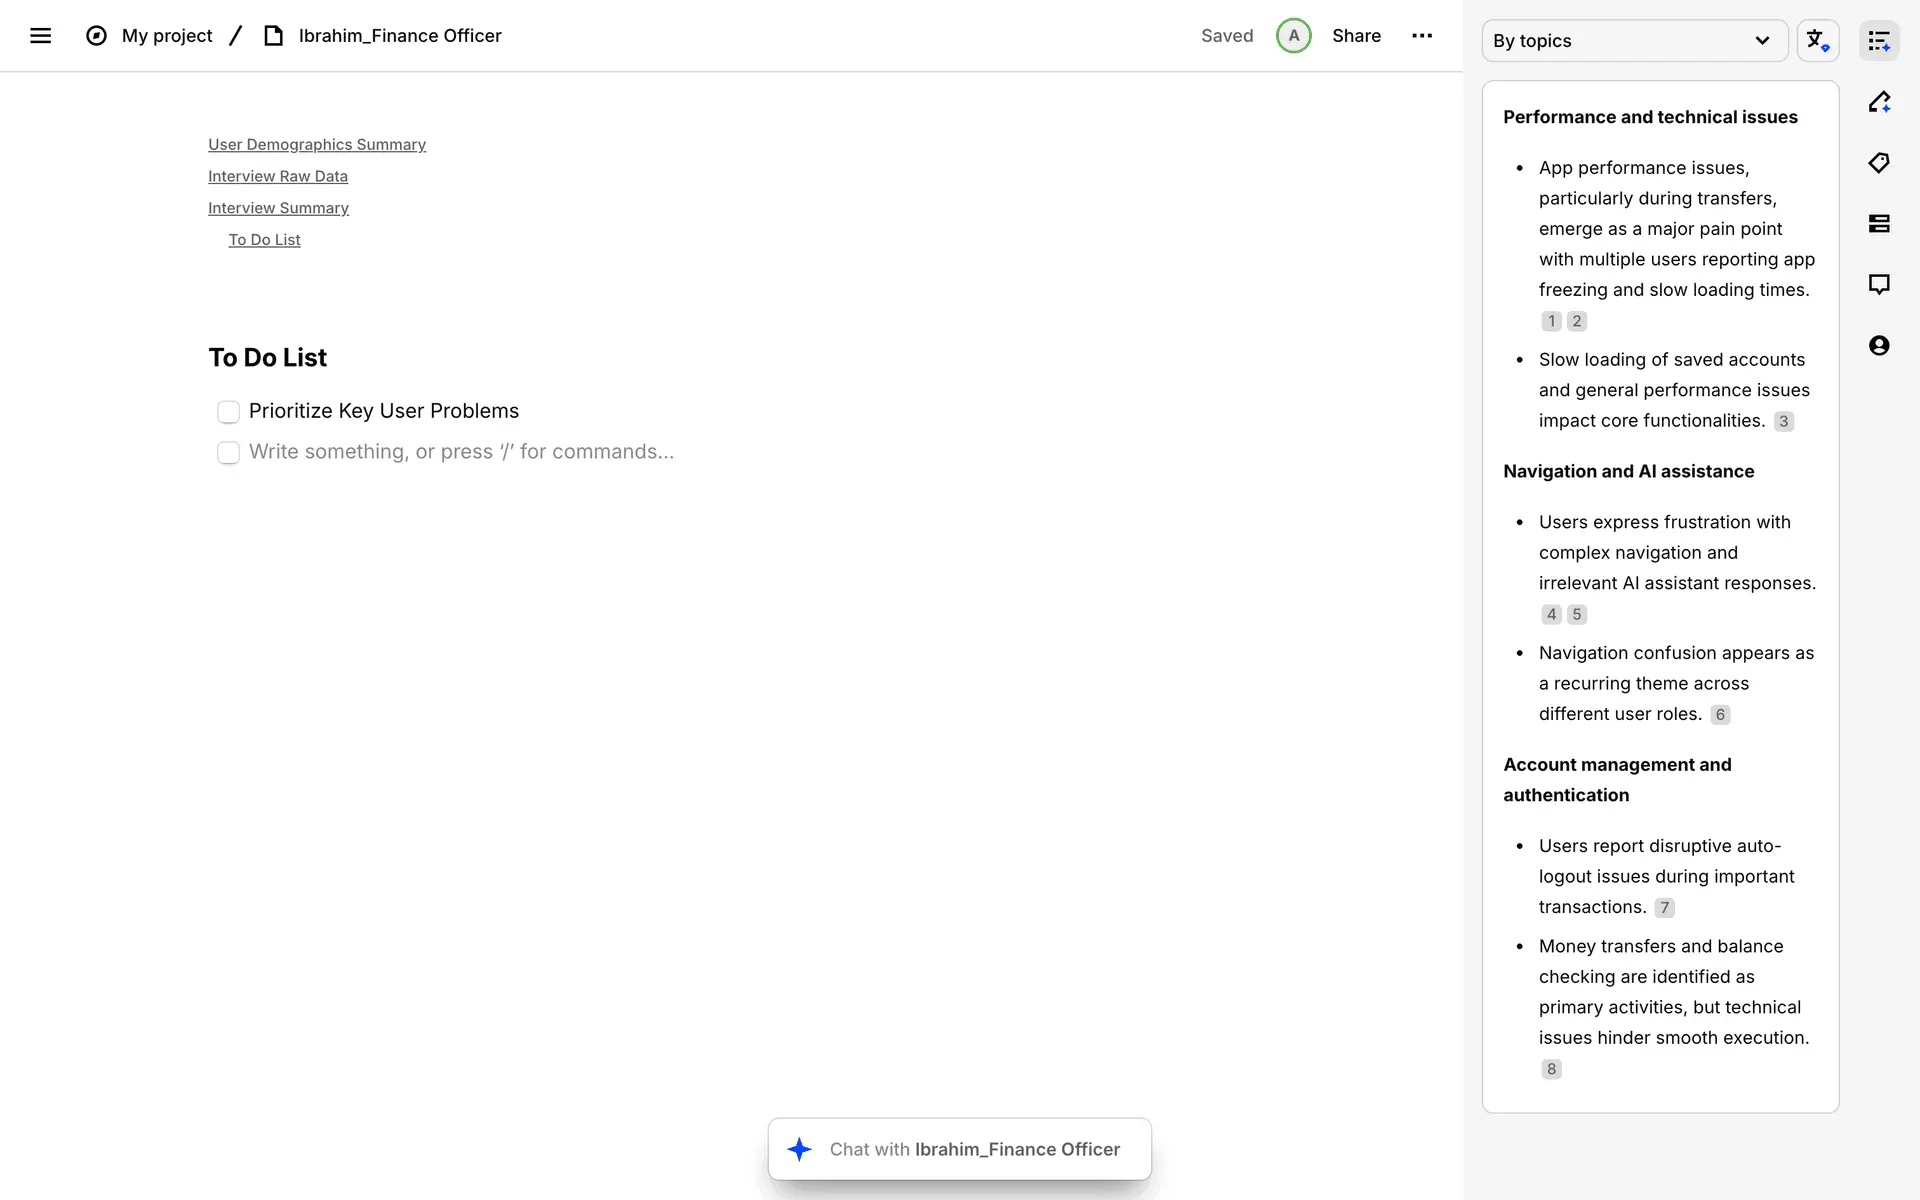The height and width of the screenshot is (1200, 1920).
Task: Open User Demographics Summary link
Action: point(317,145)
